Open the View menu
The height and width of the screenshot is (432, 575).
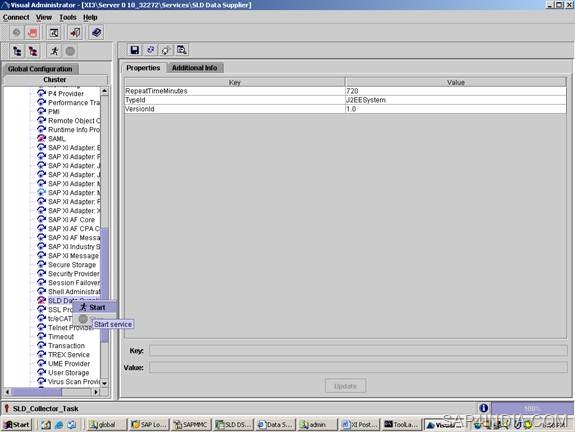pos(44,17)
